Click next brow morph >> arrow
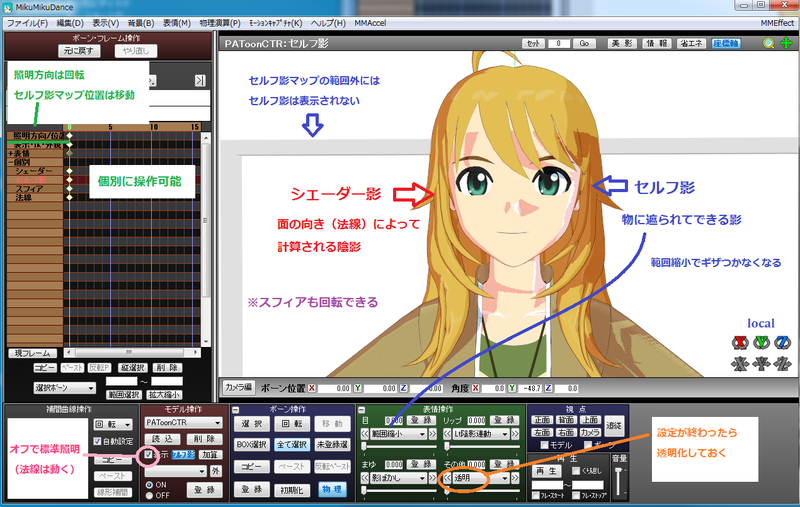The height and width of the screenshot is (507, 800). click(433, 478)
